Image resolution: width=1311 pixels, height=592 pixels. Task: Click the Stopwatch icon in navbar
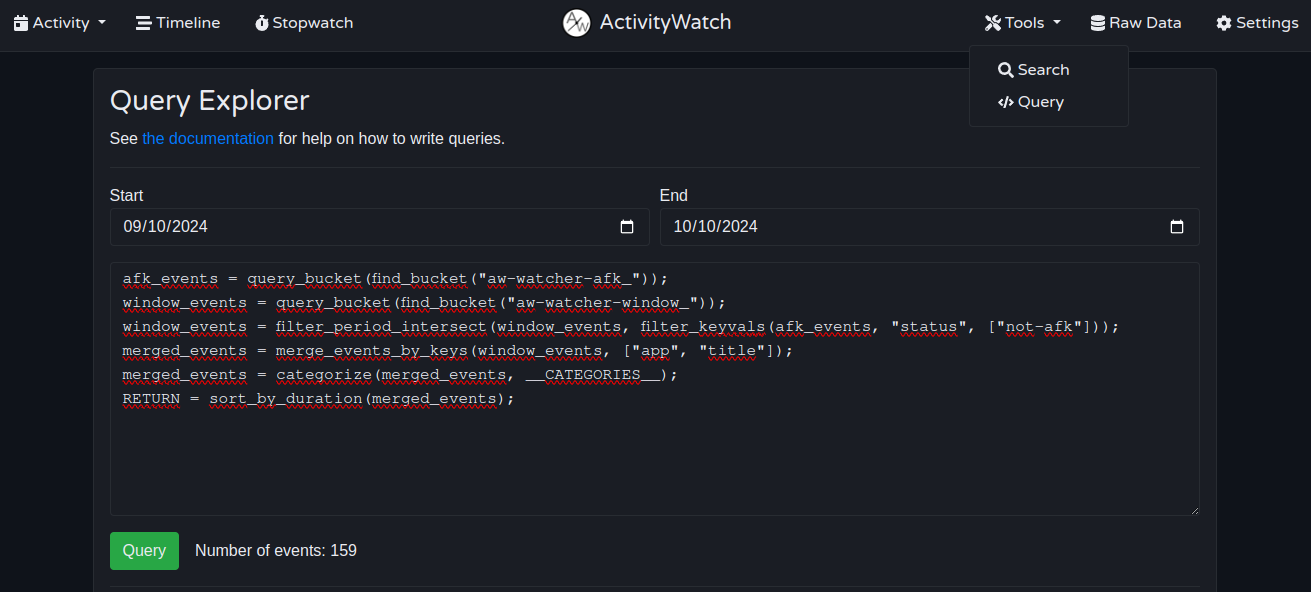pyautogui.click(x=262, y=23)
